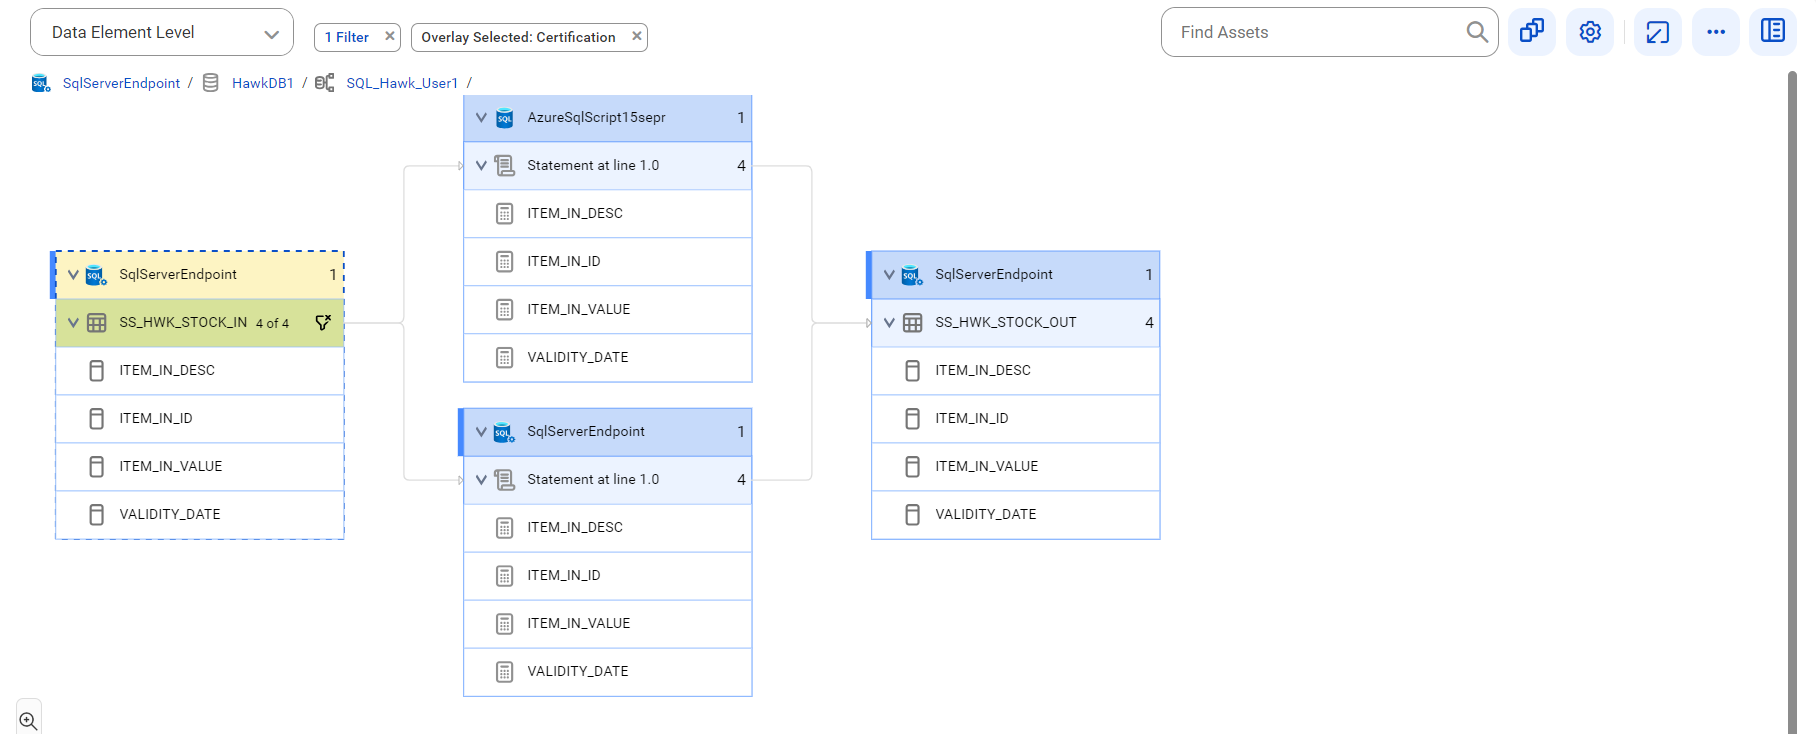
Task: Select ITEM_IN_ID column of SS_HWK_STOCK_OUT
Action: click(x=1016, y=419)
